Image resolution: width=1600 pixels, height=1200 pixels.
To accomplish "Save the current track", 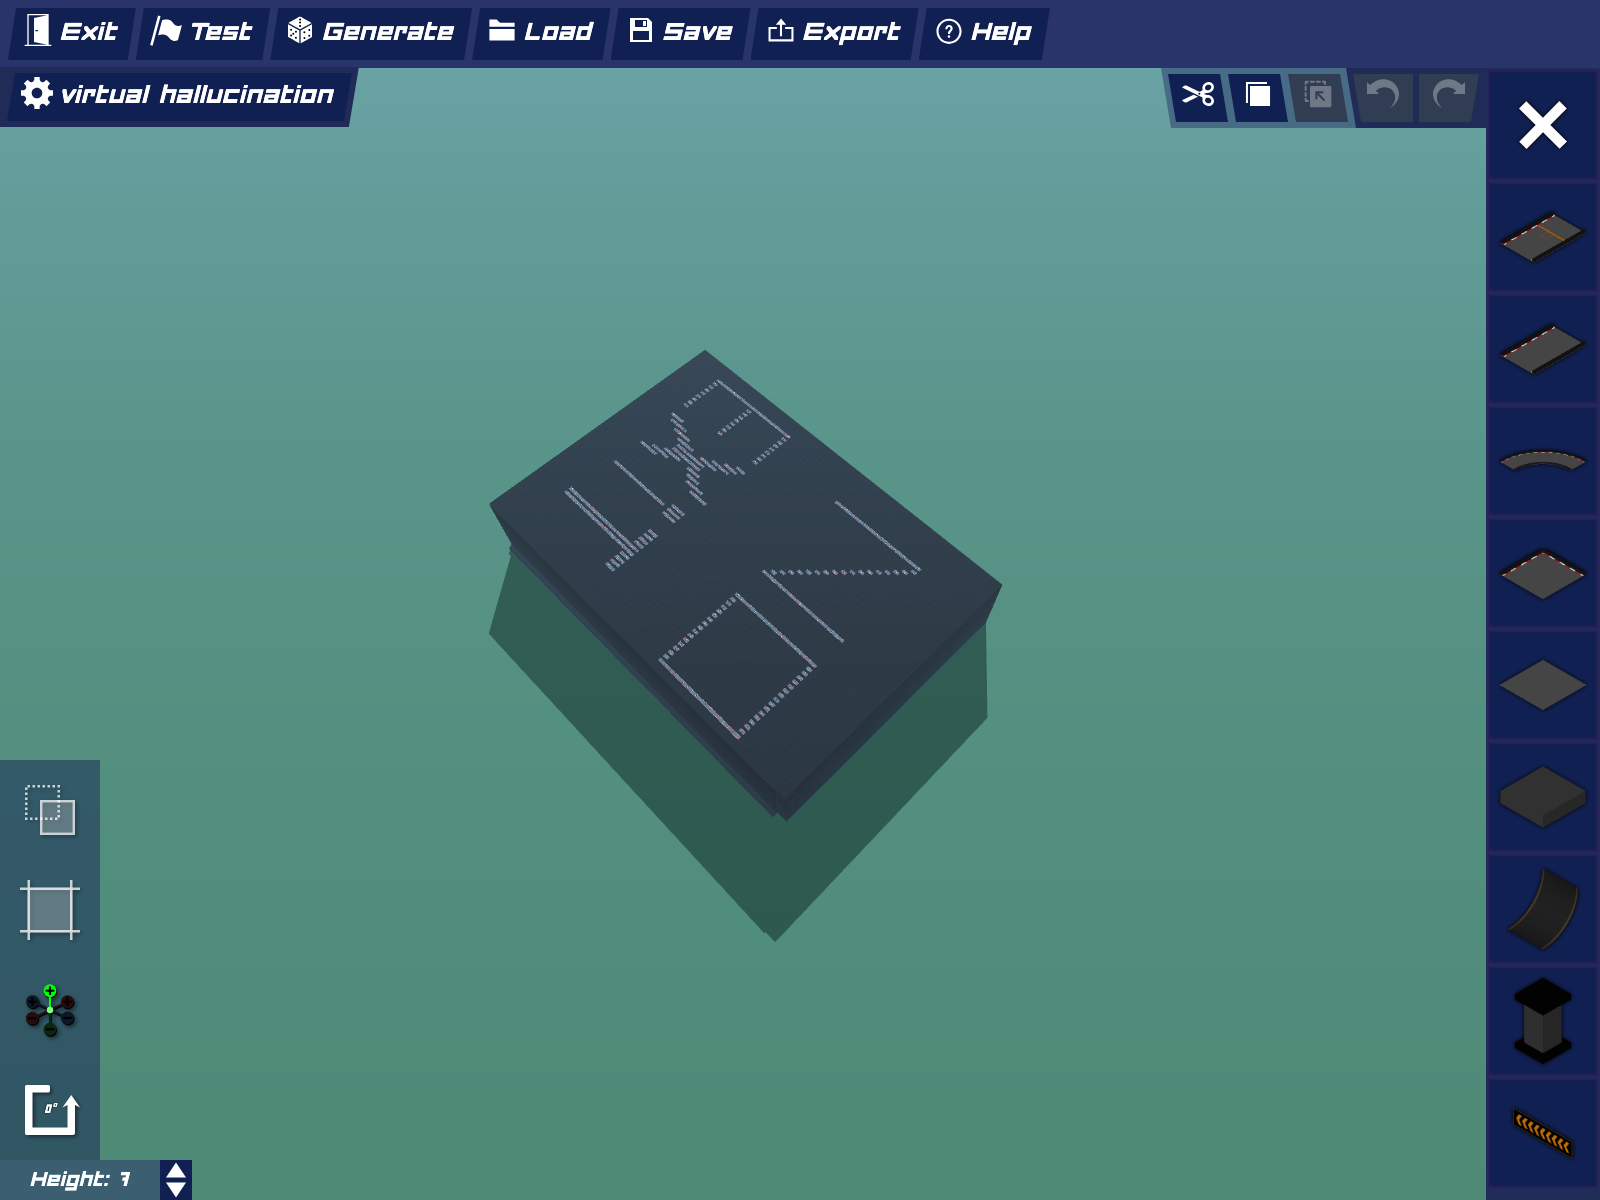I will (681, 32).
